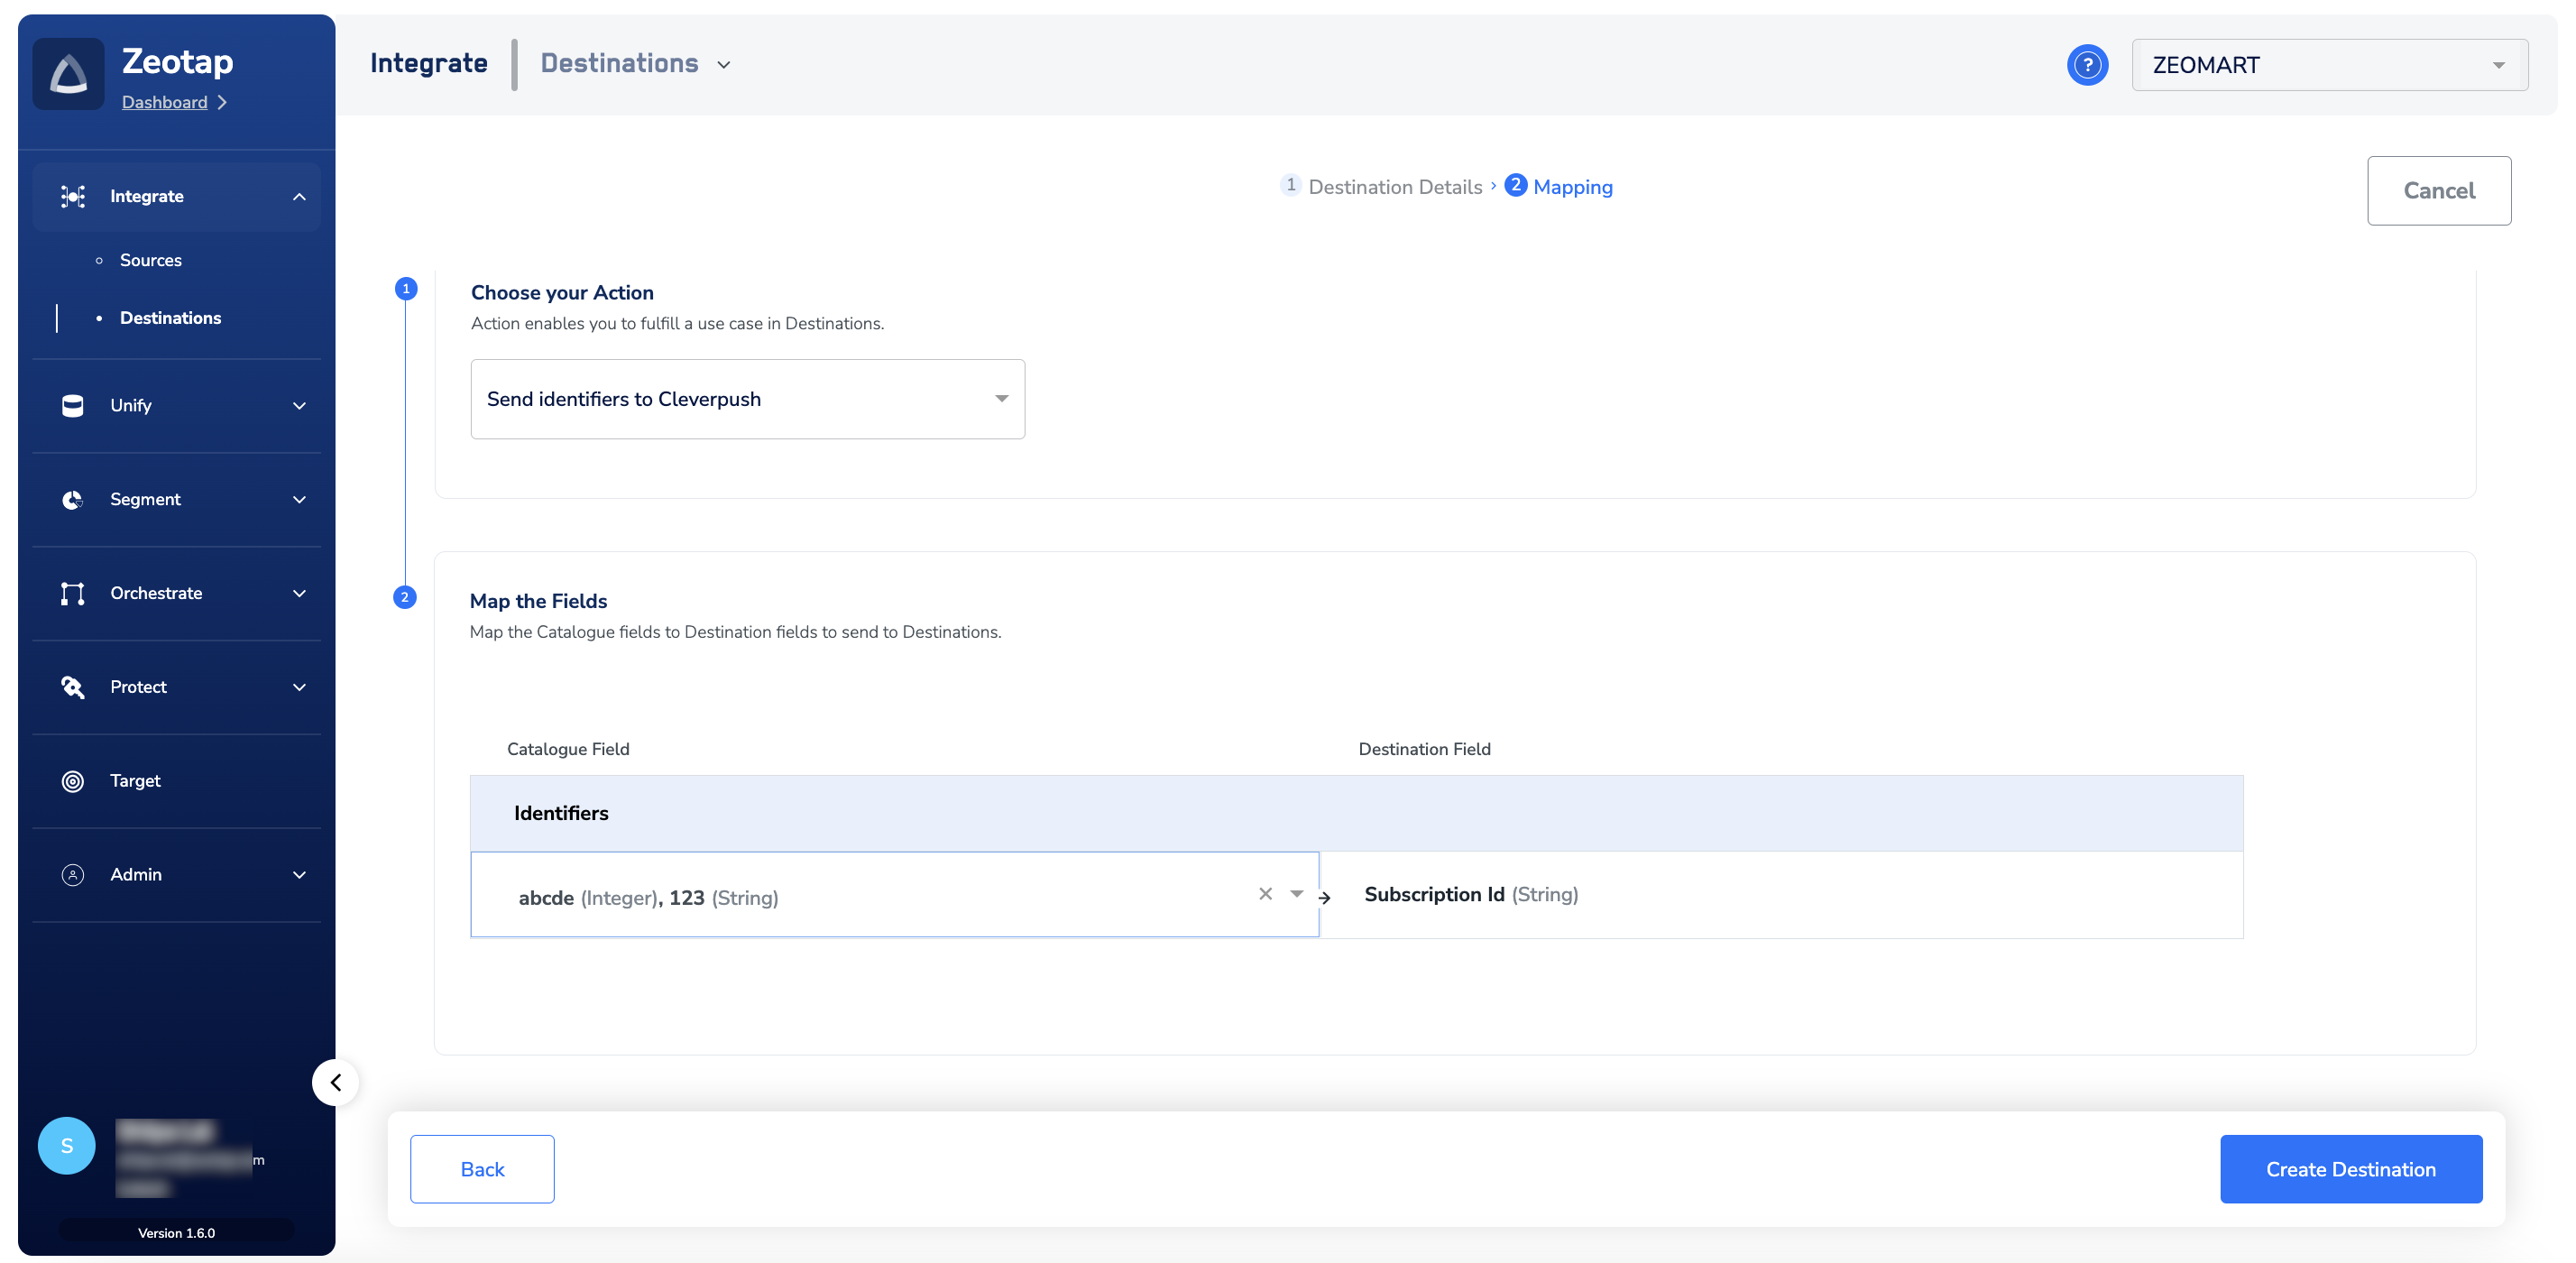Collapse the sidebar with arrow button
The width and height of the screenshot is (2576, 1263).
[x=336, y=1082]
